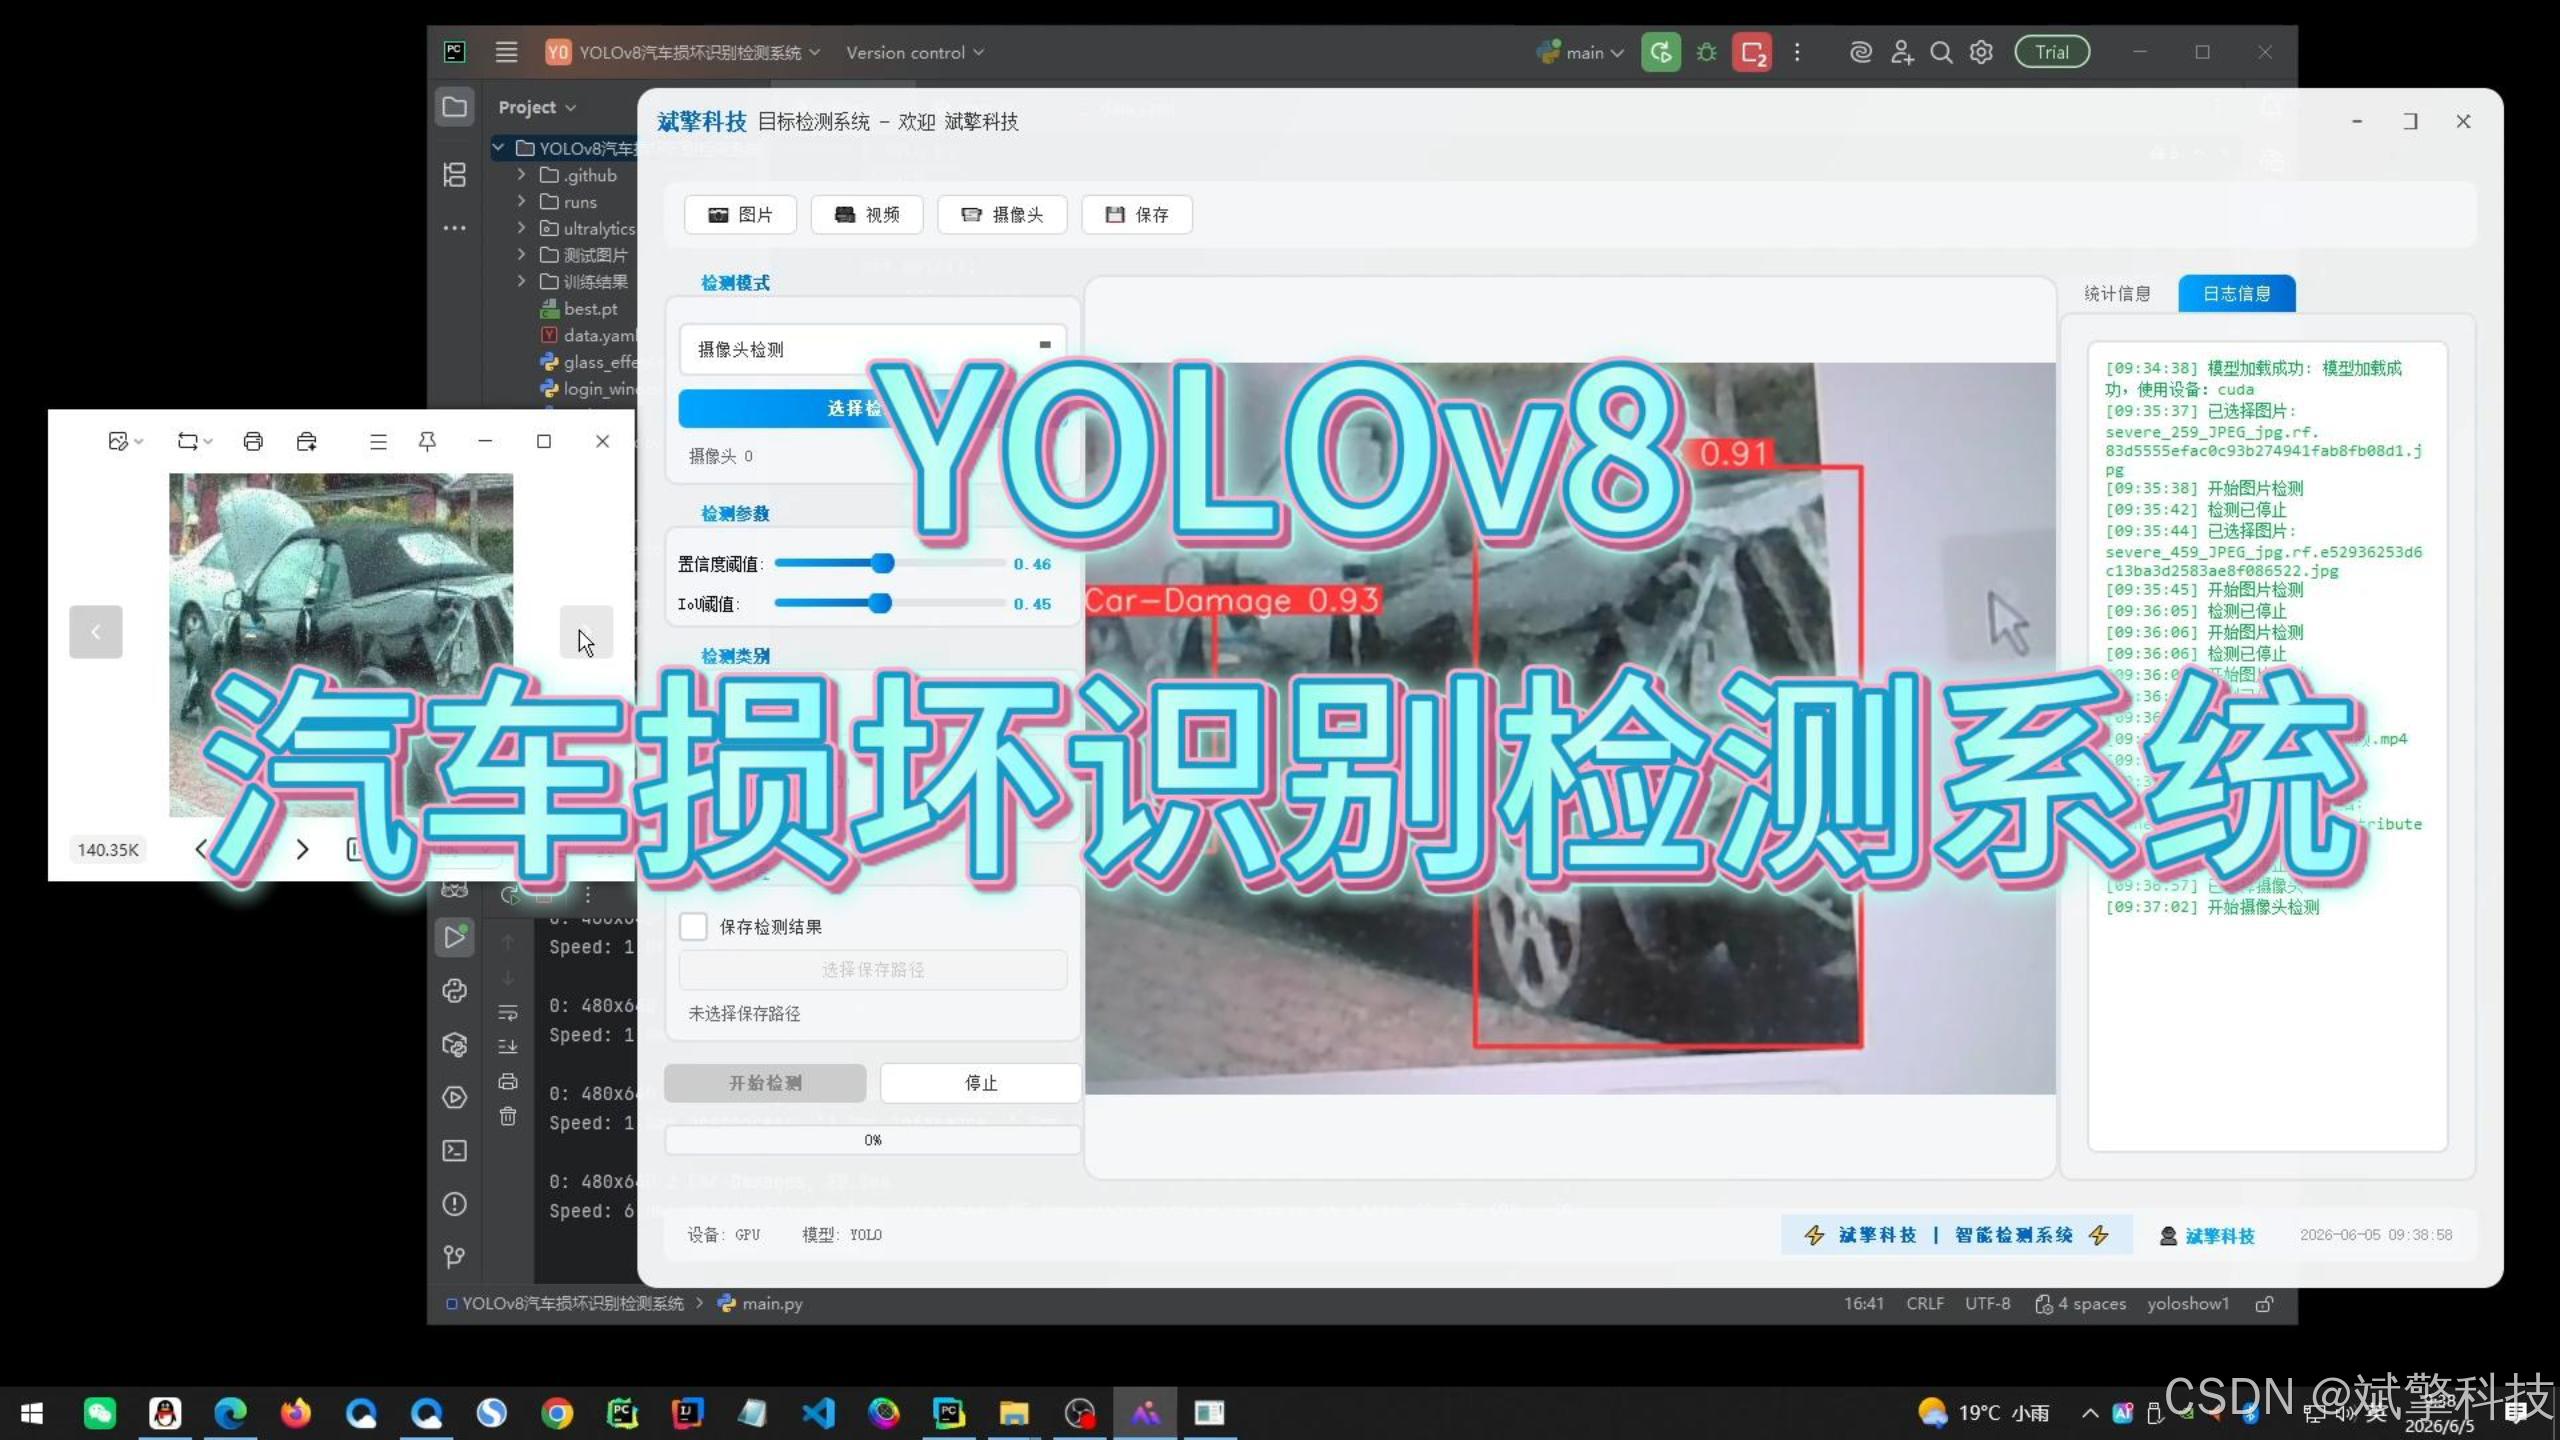Screen dimensions: 2560x1440
Task: Expand the .github folder
Action: point(521,175)
